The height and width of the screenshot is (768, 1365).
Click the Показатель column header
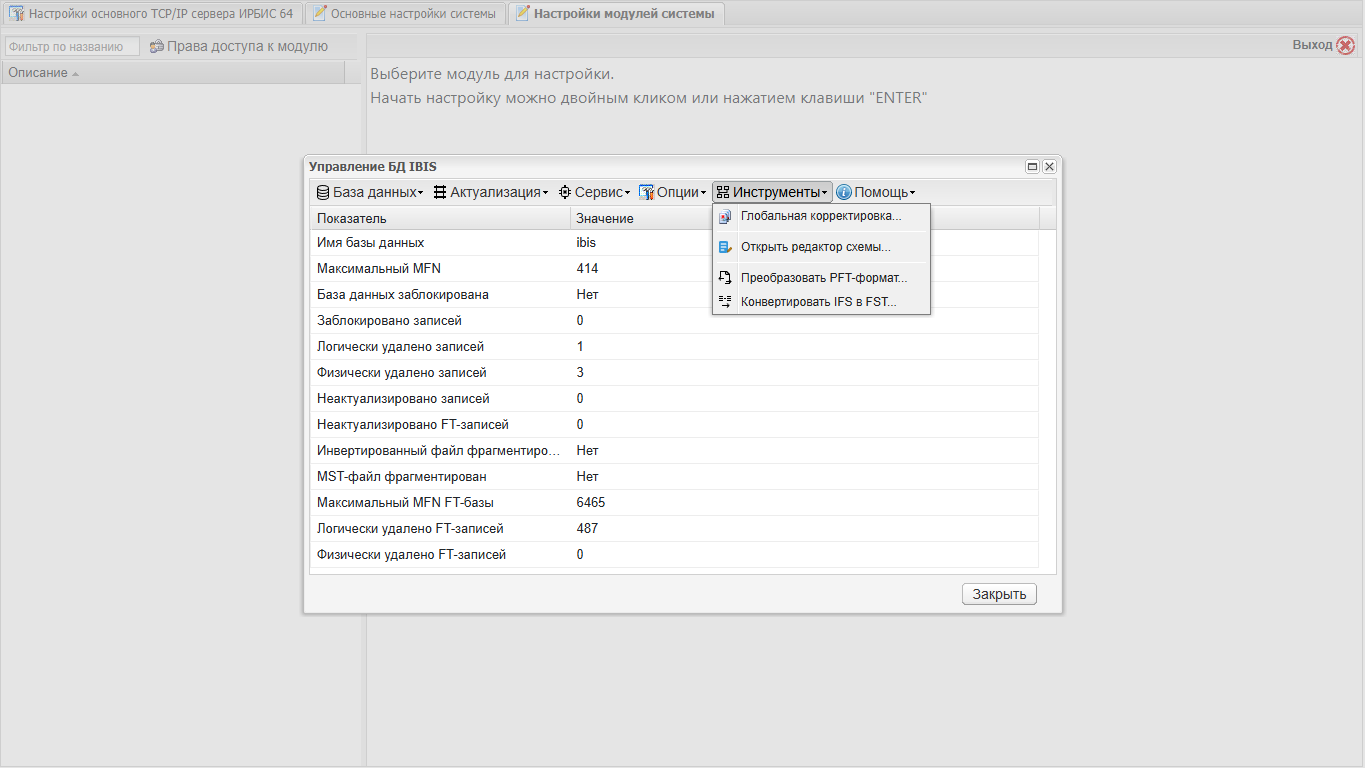[440, 218]
